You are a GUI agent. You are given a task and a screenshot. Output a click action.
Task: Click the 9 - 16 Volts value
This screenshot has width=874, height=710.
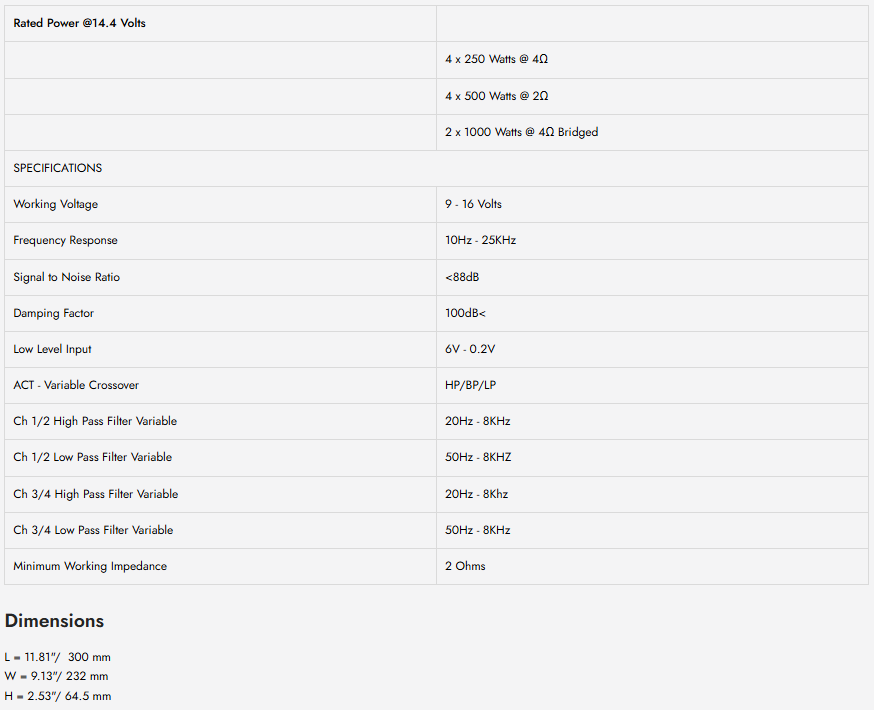473,204
